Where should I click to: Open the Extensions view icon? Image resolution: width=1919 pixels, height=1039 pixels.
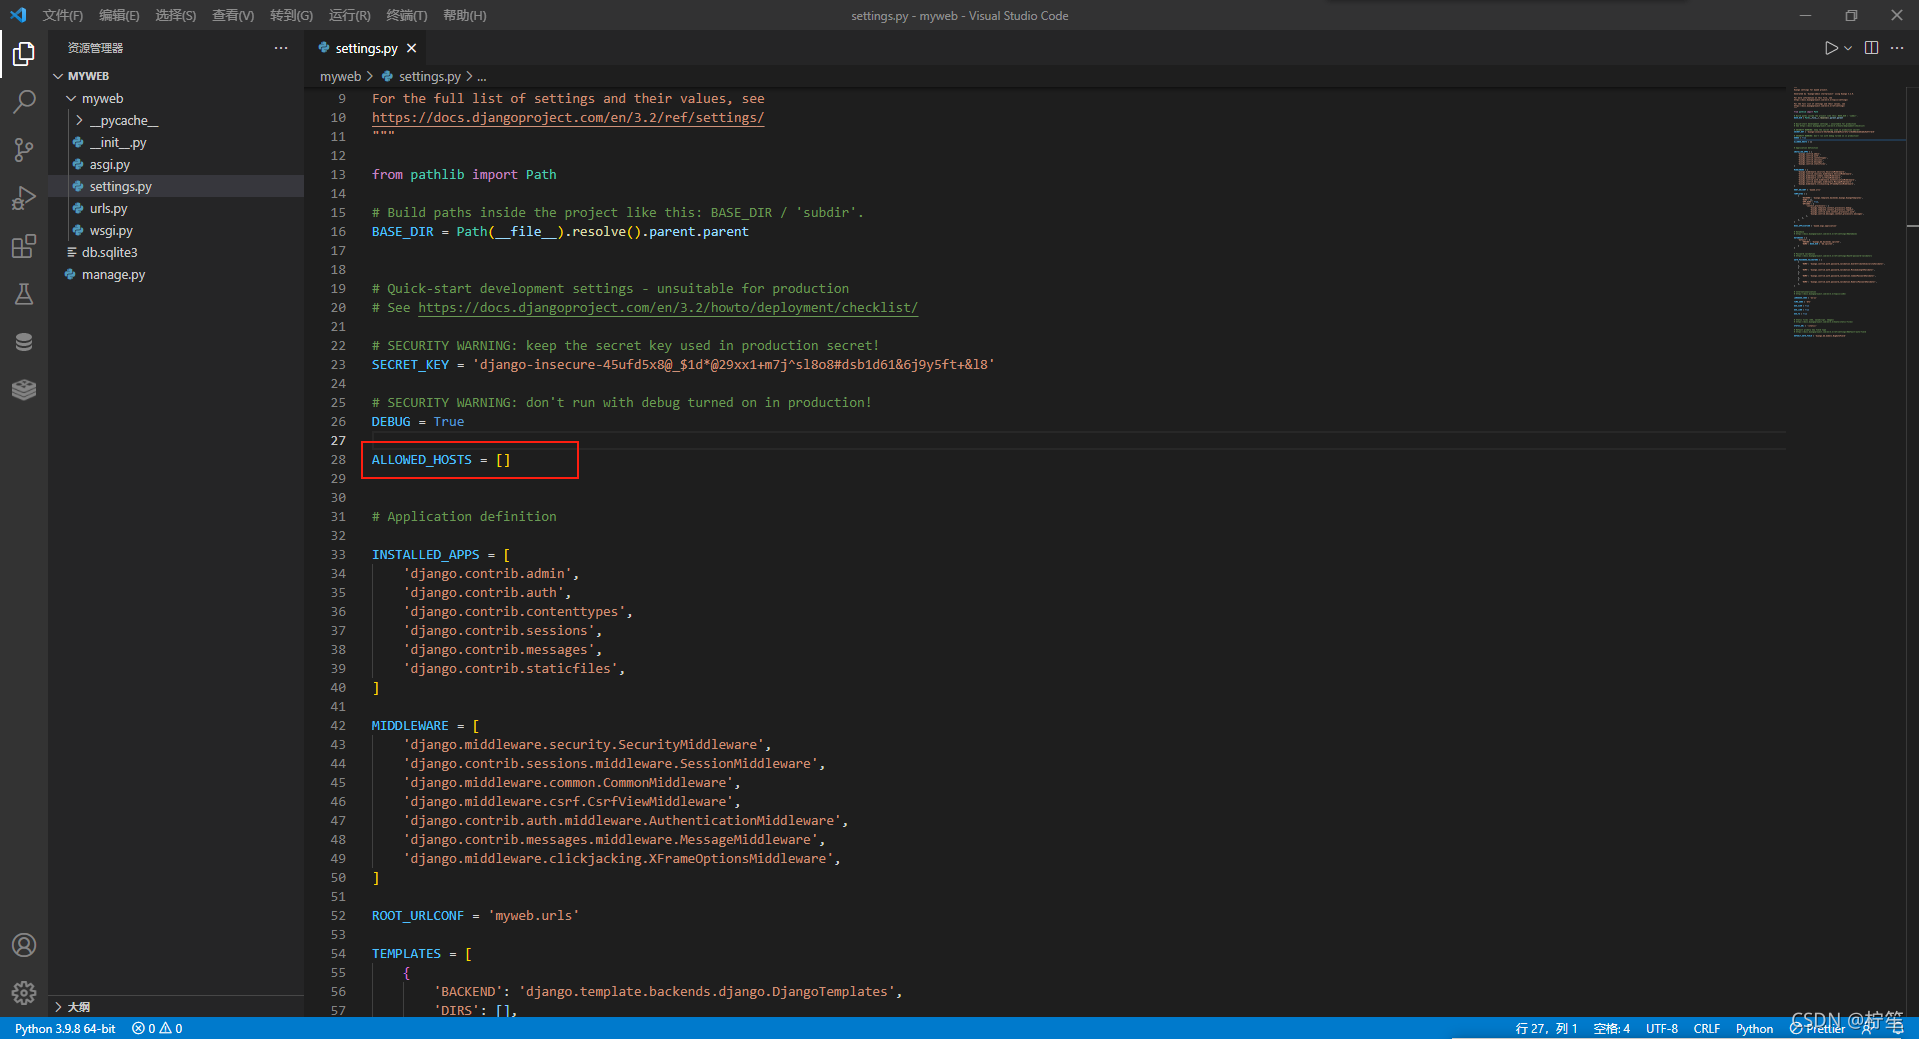coord(24,246)
